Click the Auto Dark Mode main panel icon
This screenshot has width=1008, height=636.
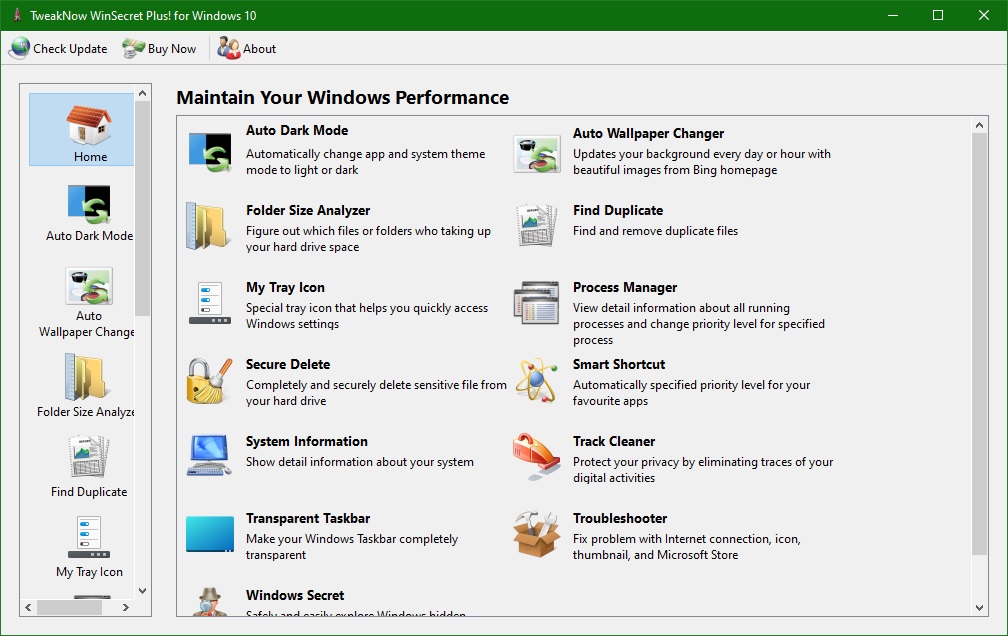(x=209, y=151)
